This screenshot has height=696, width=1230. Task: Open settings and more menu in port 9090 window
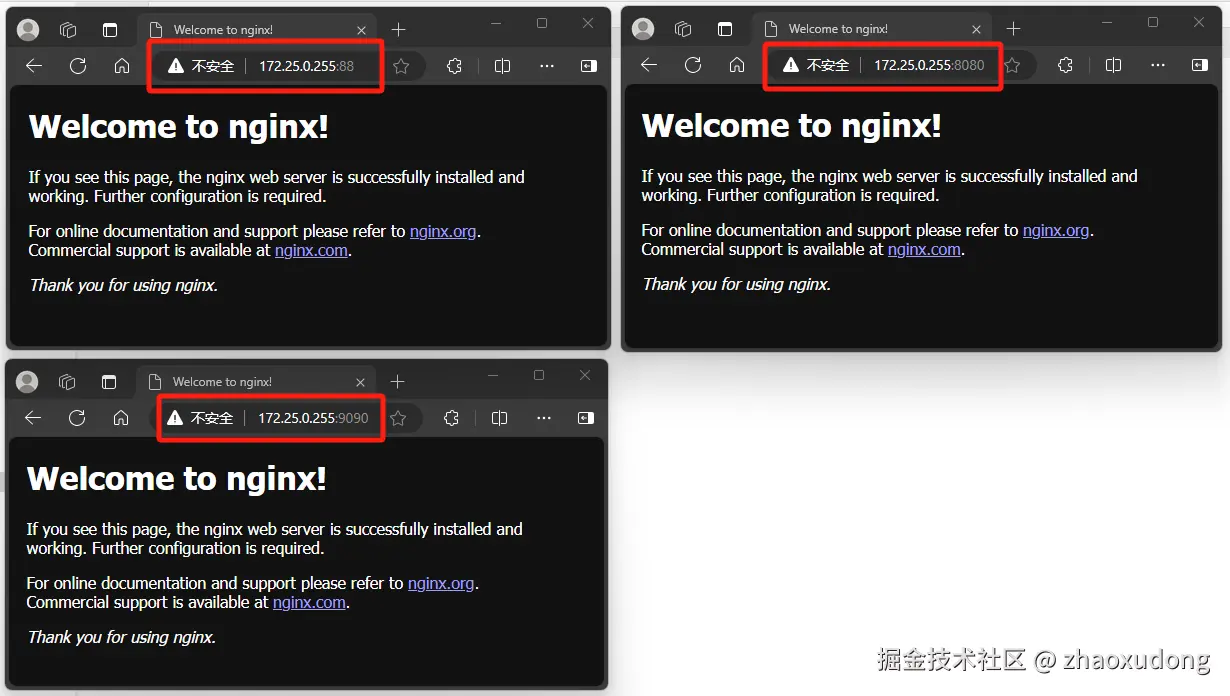click(x=543, y=418)
